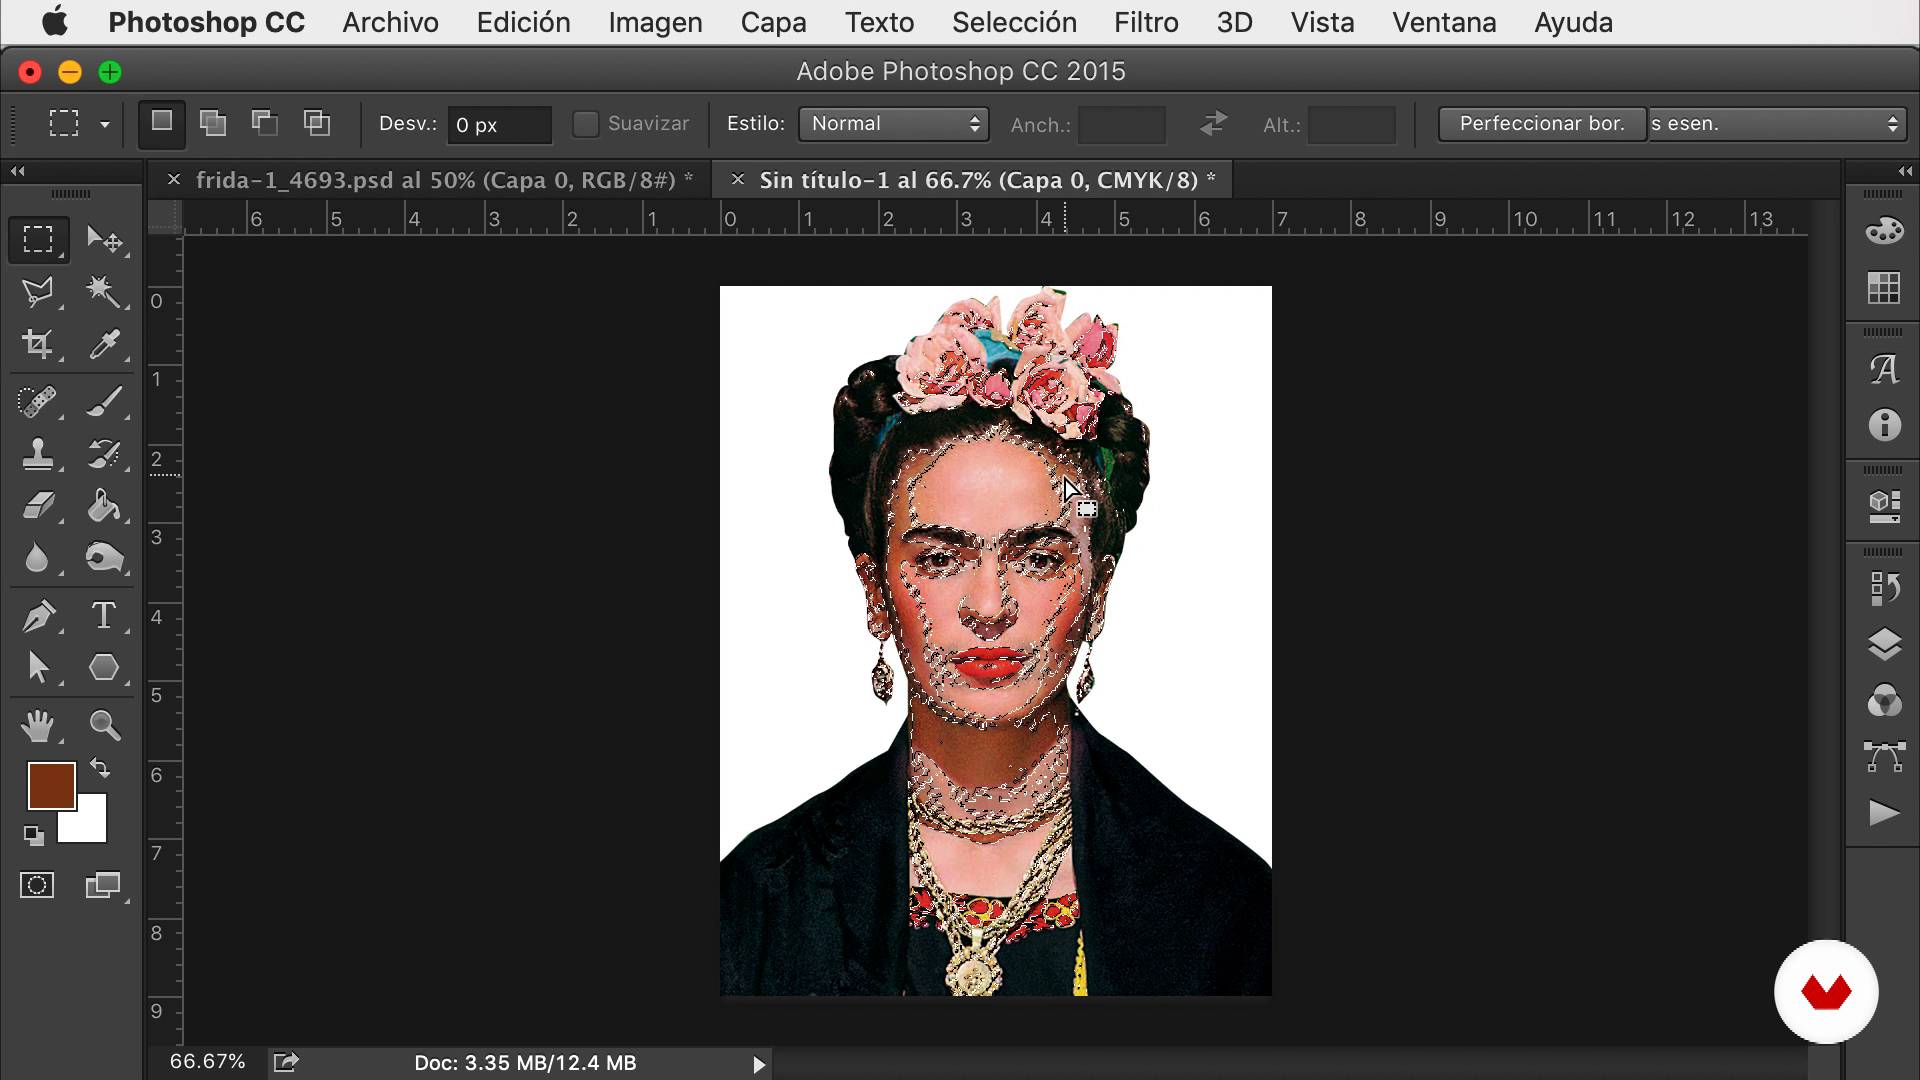Open the Estilo Normal dropdown
Viewport: 1920px width, 1080px height.
[893, 124]
